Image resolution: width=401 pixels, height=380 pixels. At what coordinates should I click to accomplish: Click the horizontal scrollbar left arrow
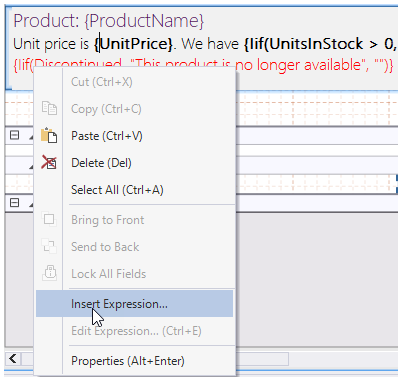click(13, 359)
